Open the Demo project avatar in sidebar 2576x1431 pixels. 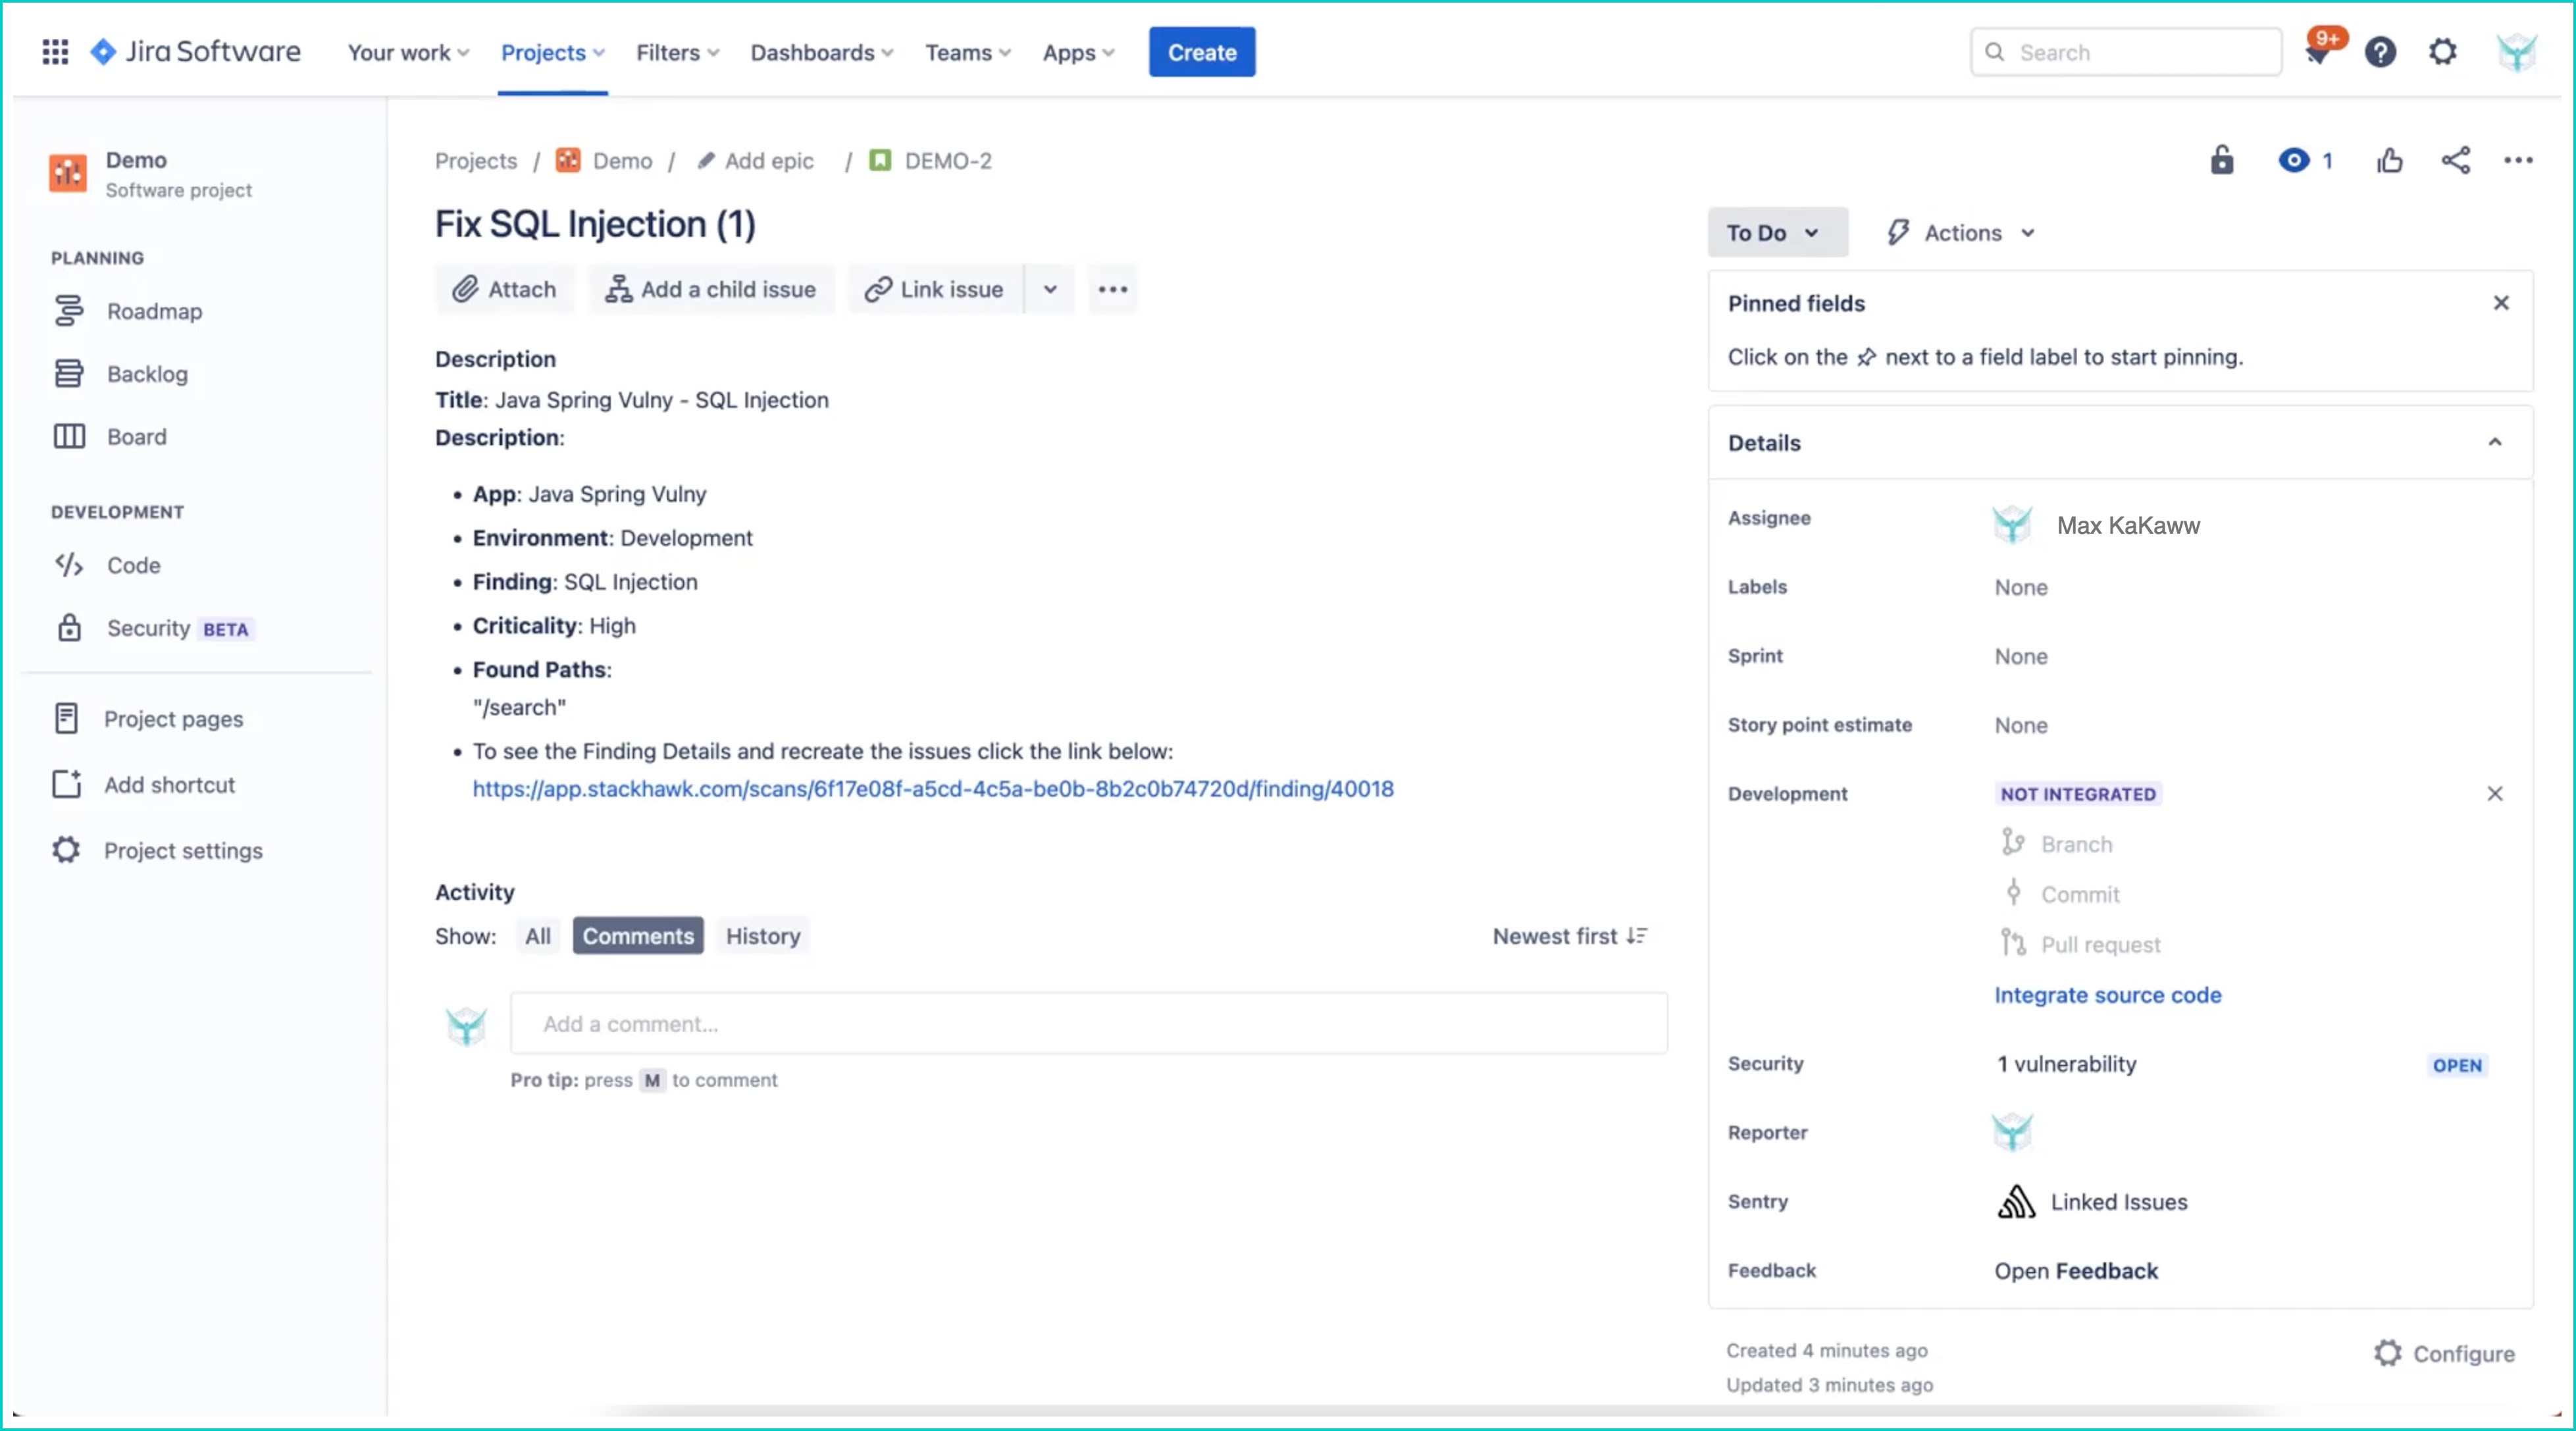click(68, 173)
